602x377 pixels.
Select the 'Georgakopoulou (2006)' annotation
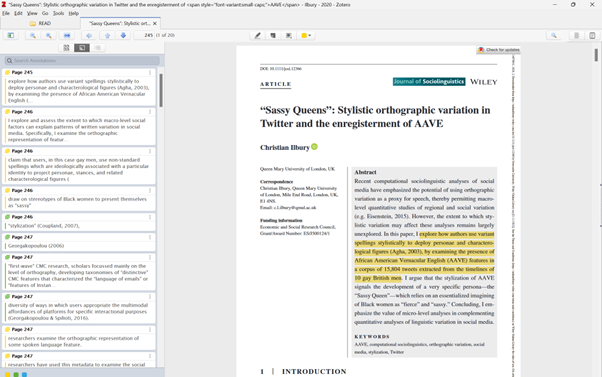tap(79, 241)
